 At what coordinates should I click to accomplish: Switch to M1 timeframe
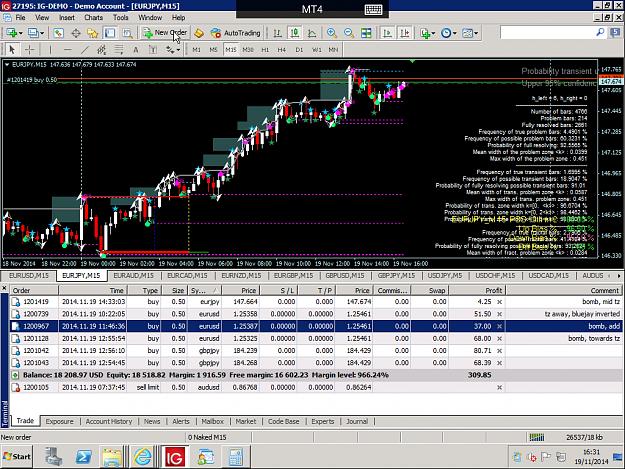(197, 50)
